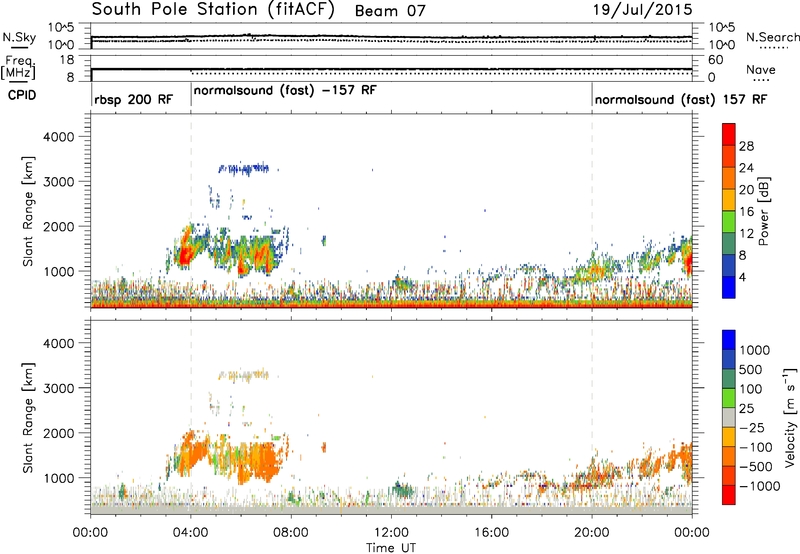Select the Freq. [MHz] axis label

[x=18, y=68]
